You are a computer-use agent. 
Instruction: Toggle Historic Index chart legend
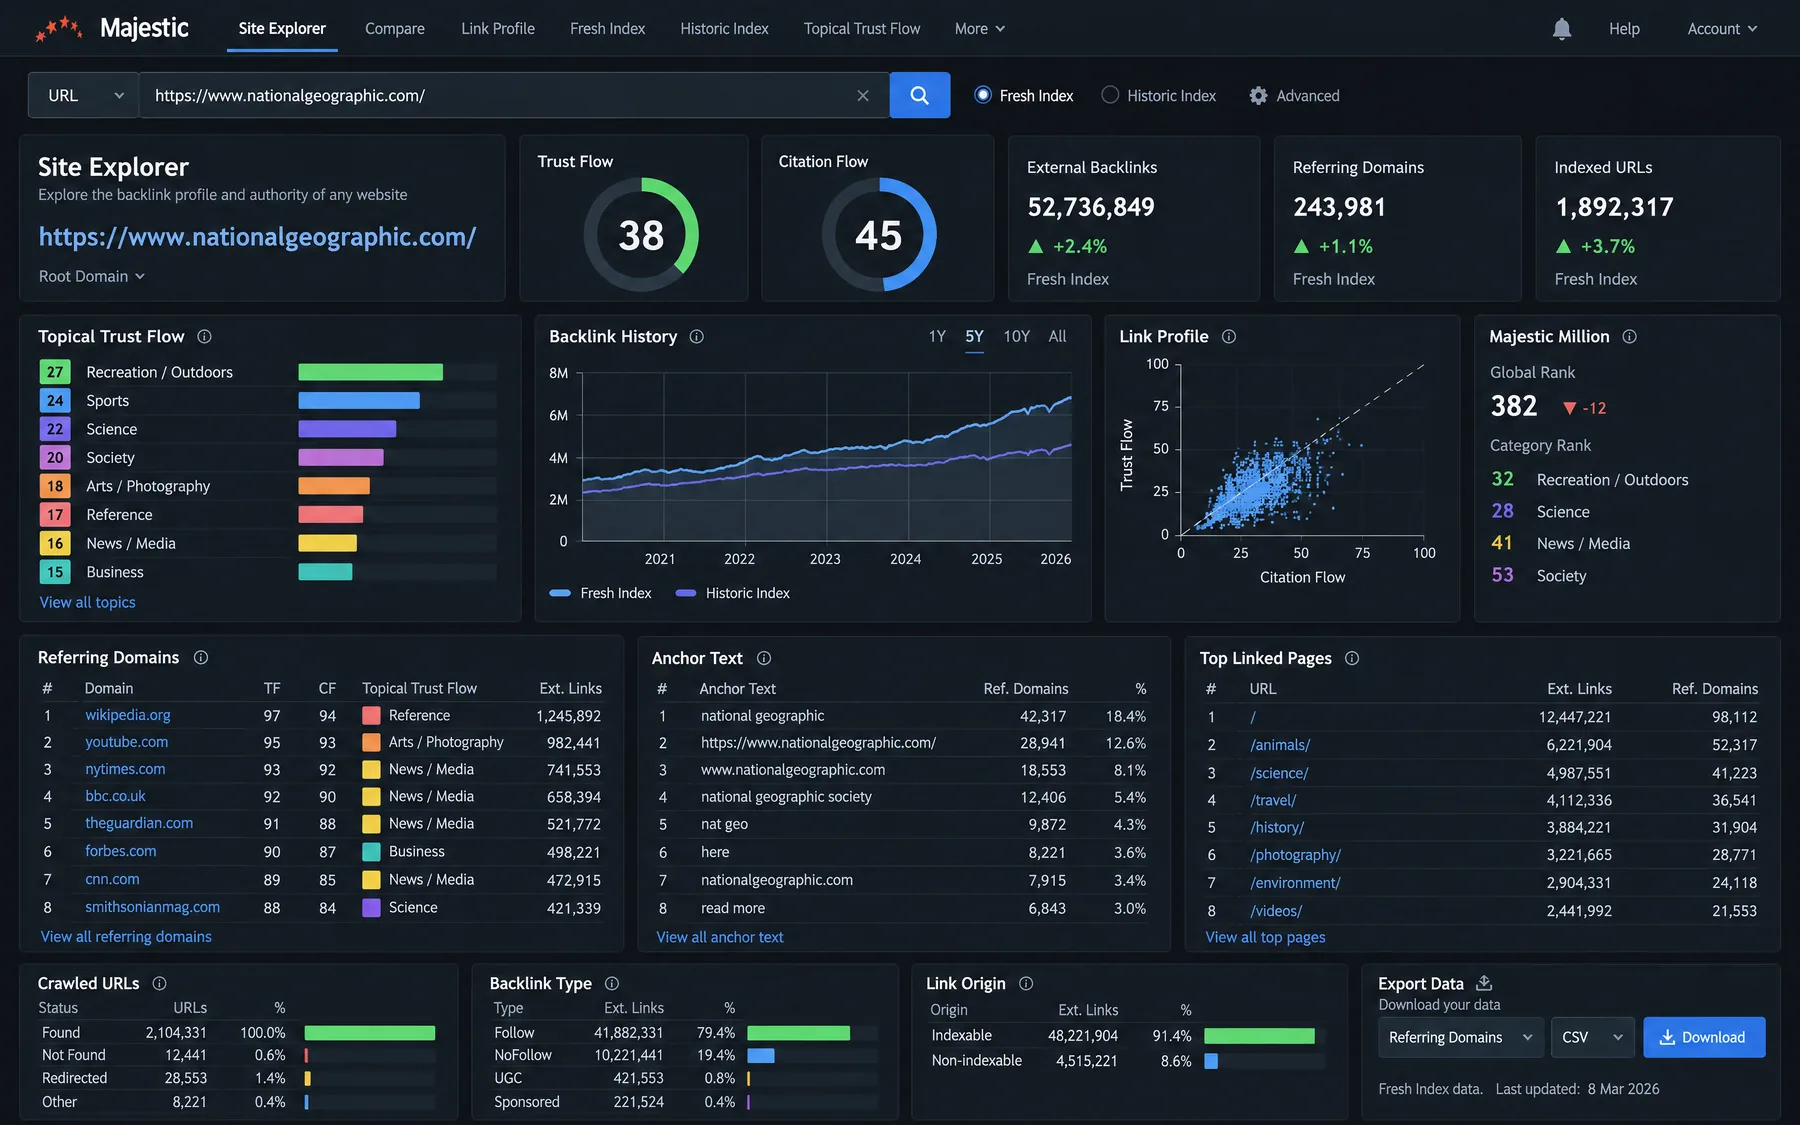pos(733,594)
